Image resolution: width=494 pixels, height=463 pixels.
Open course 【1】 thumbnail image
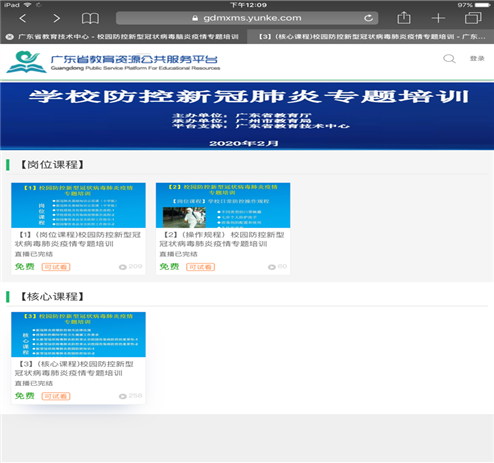(78, 205)
